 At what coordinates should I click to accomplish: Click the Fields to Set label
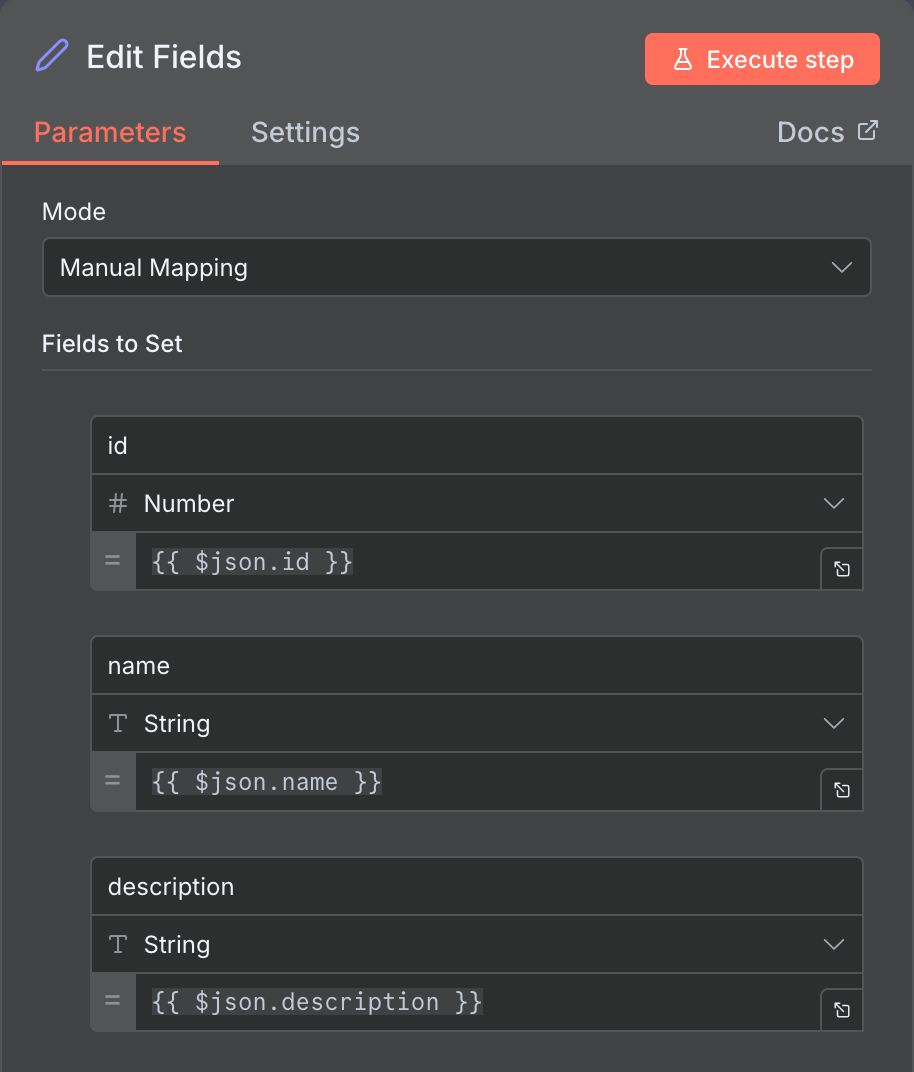[112, 343]
